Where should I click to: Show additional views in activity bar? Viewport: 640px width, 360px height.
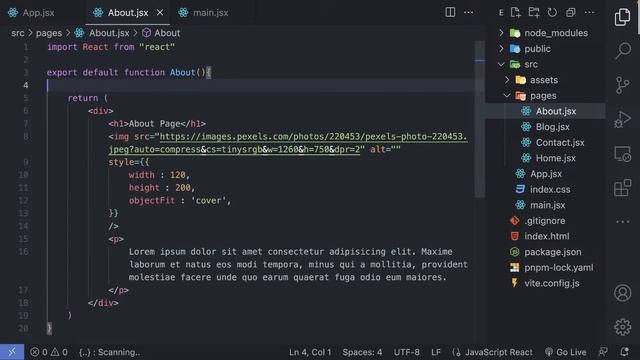[x=622, y=222]
